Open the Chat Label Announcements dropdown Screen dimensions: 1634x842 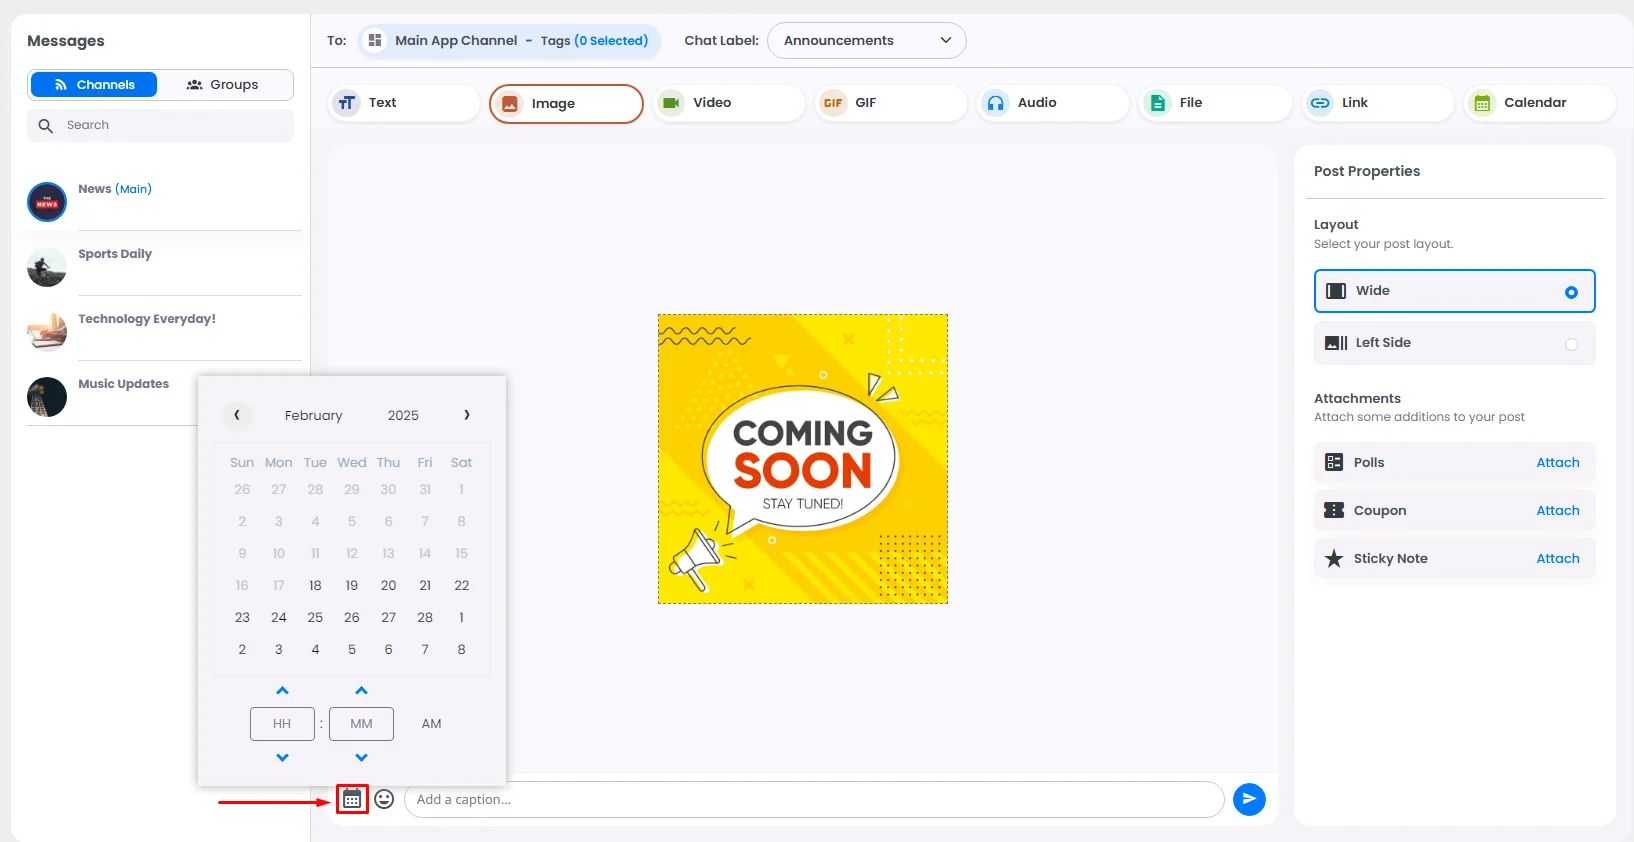click(866, 41)
